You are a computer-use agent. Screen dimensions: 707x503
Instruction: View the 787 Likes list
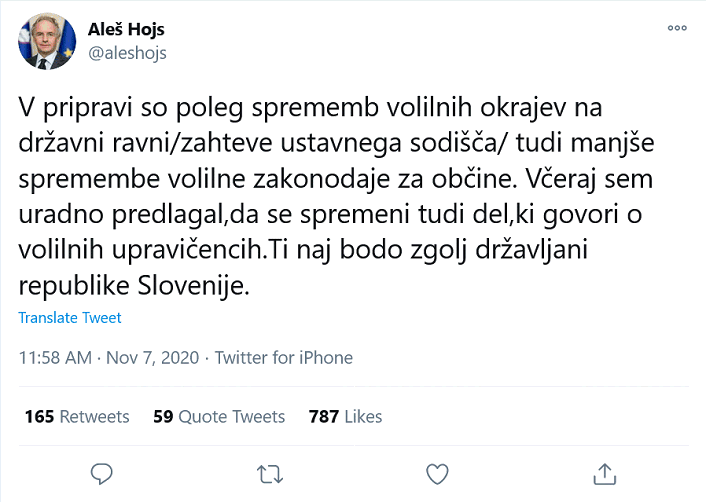346,417
